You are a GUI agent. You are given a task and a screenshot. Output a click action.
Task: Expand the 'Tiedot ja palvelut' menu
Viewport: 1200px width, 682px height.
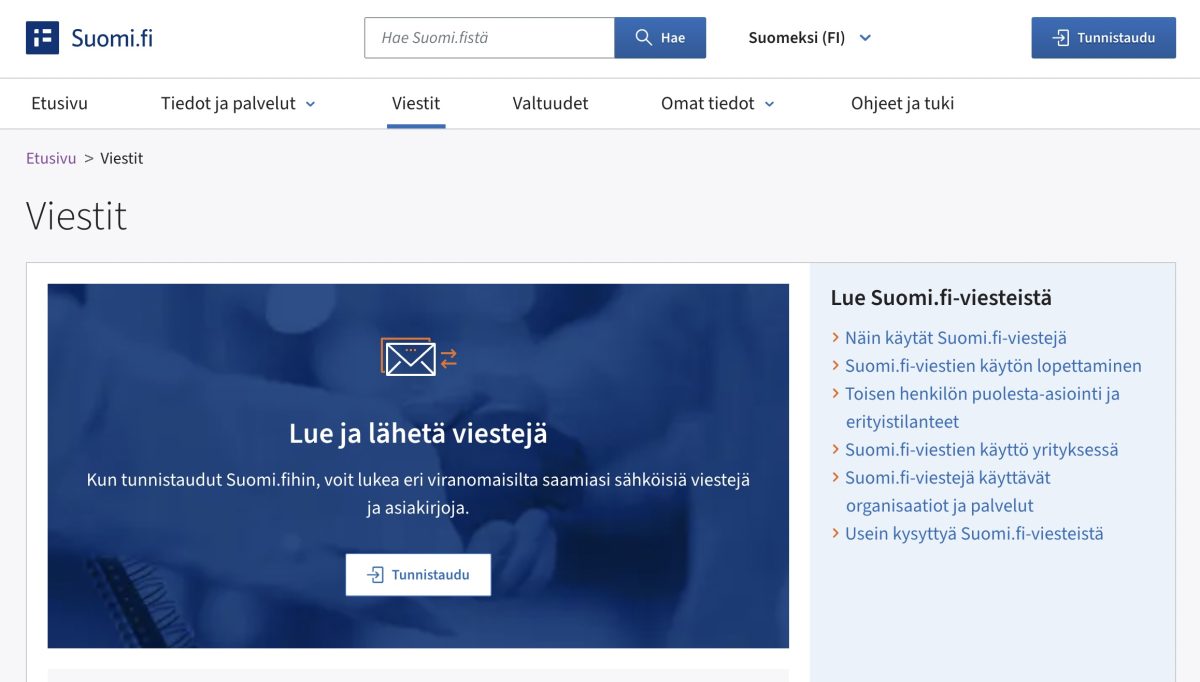(237, 103)
